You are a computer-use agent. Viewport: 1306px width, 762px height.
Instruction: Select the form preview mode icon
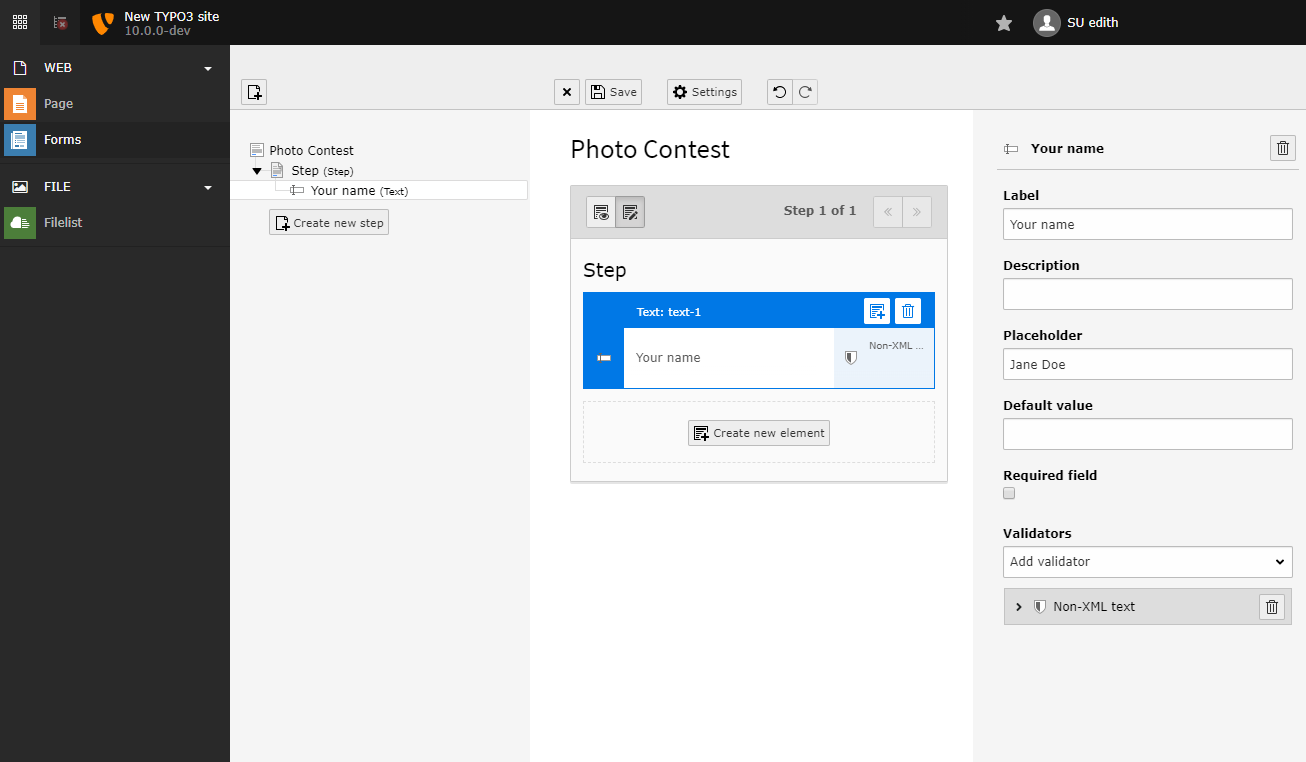point(601,211)
